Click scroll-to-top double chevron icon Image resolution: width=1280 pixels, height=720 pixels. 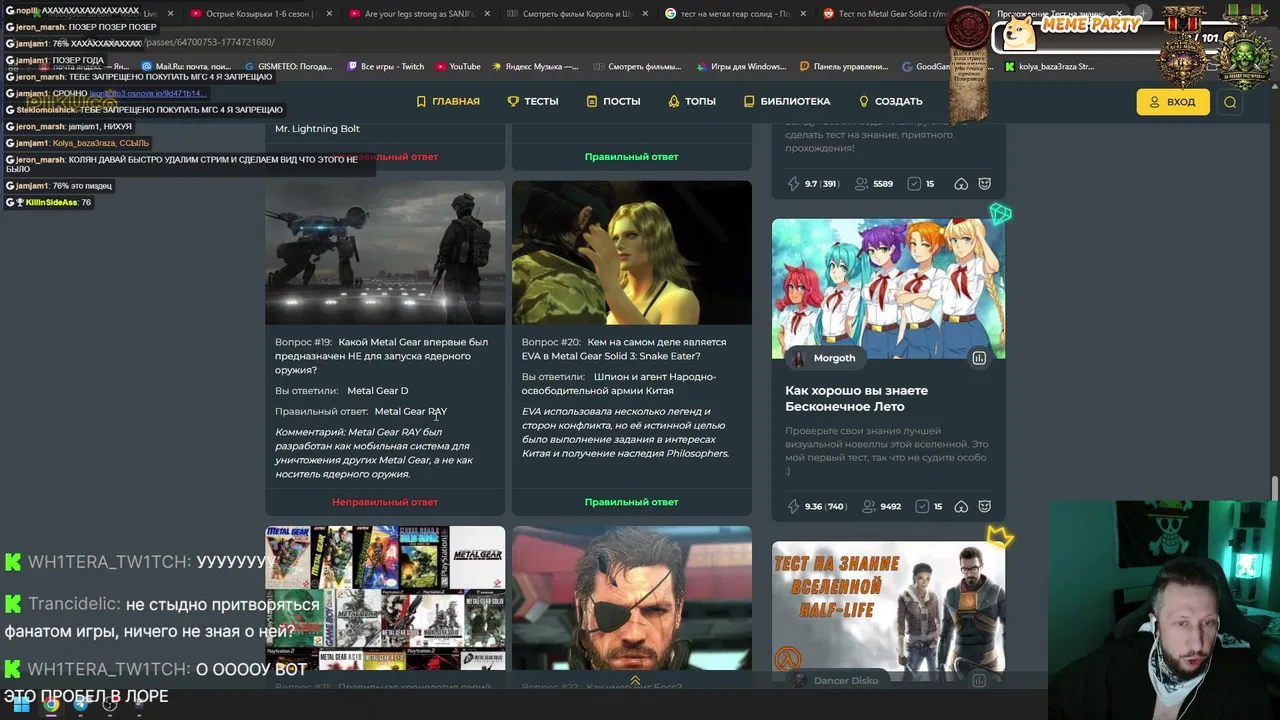pos(635,680)
